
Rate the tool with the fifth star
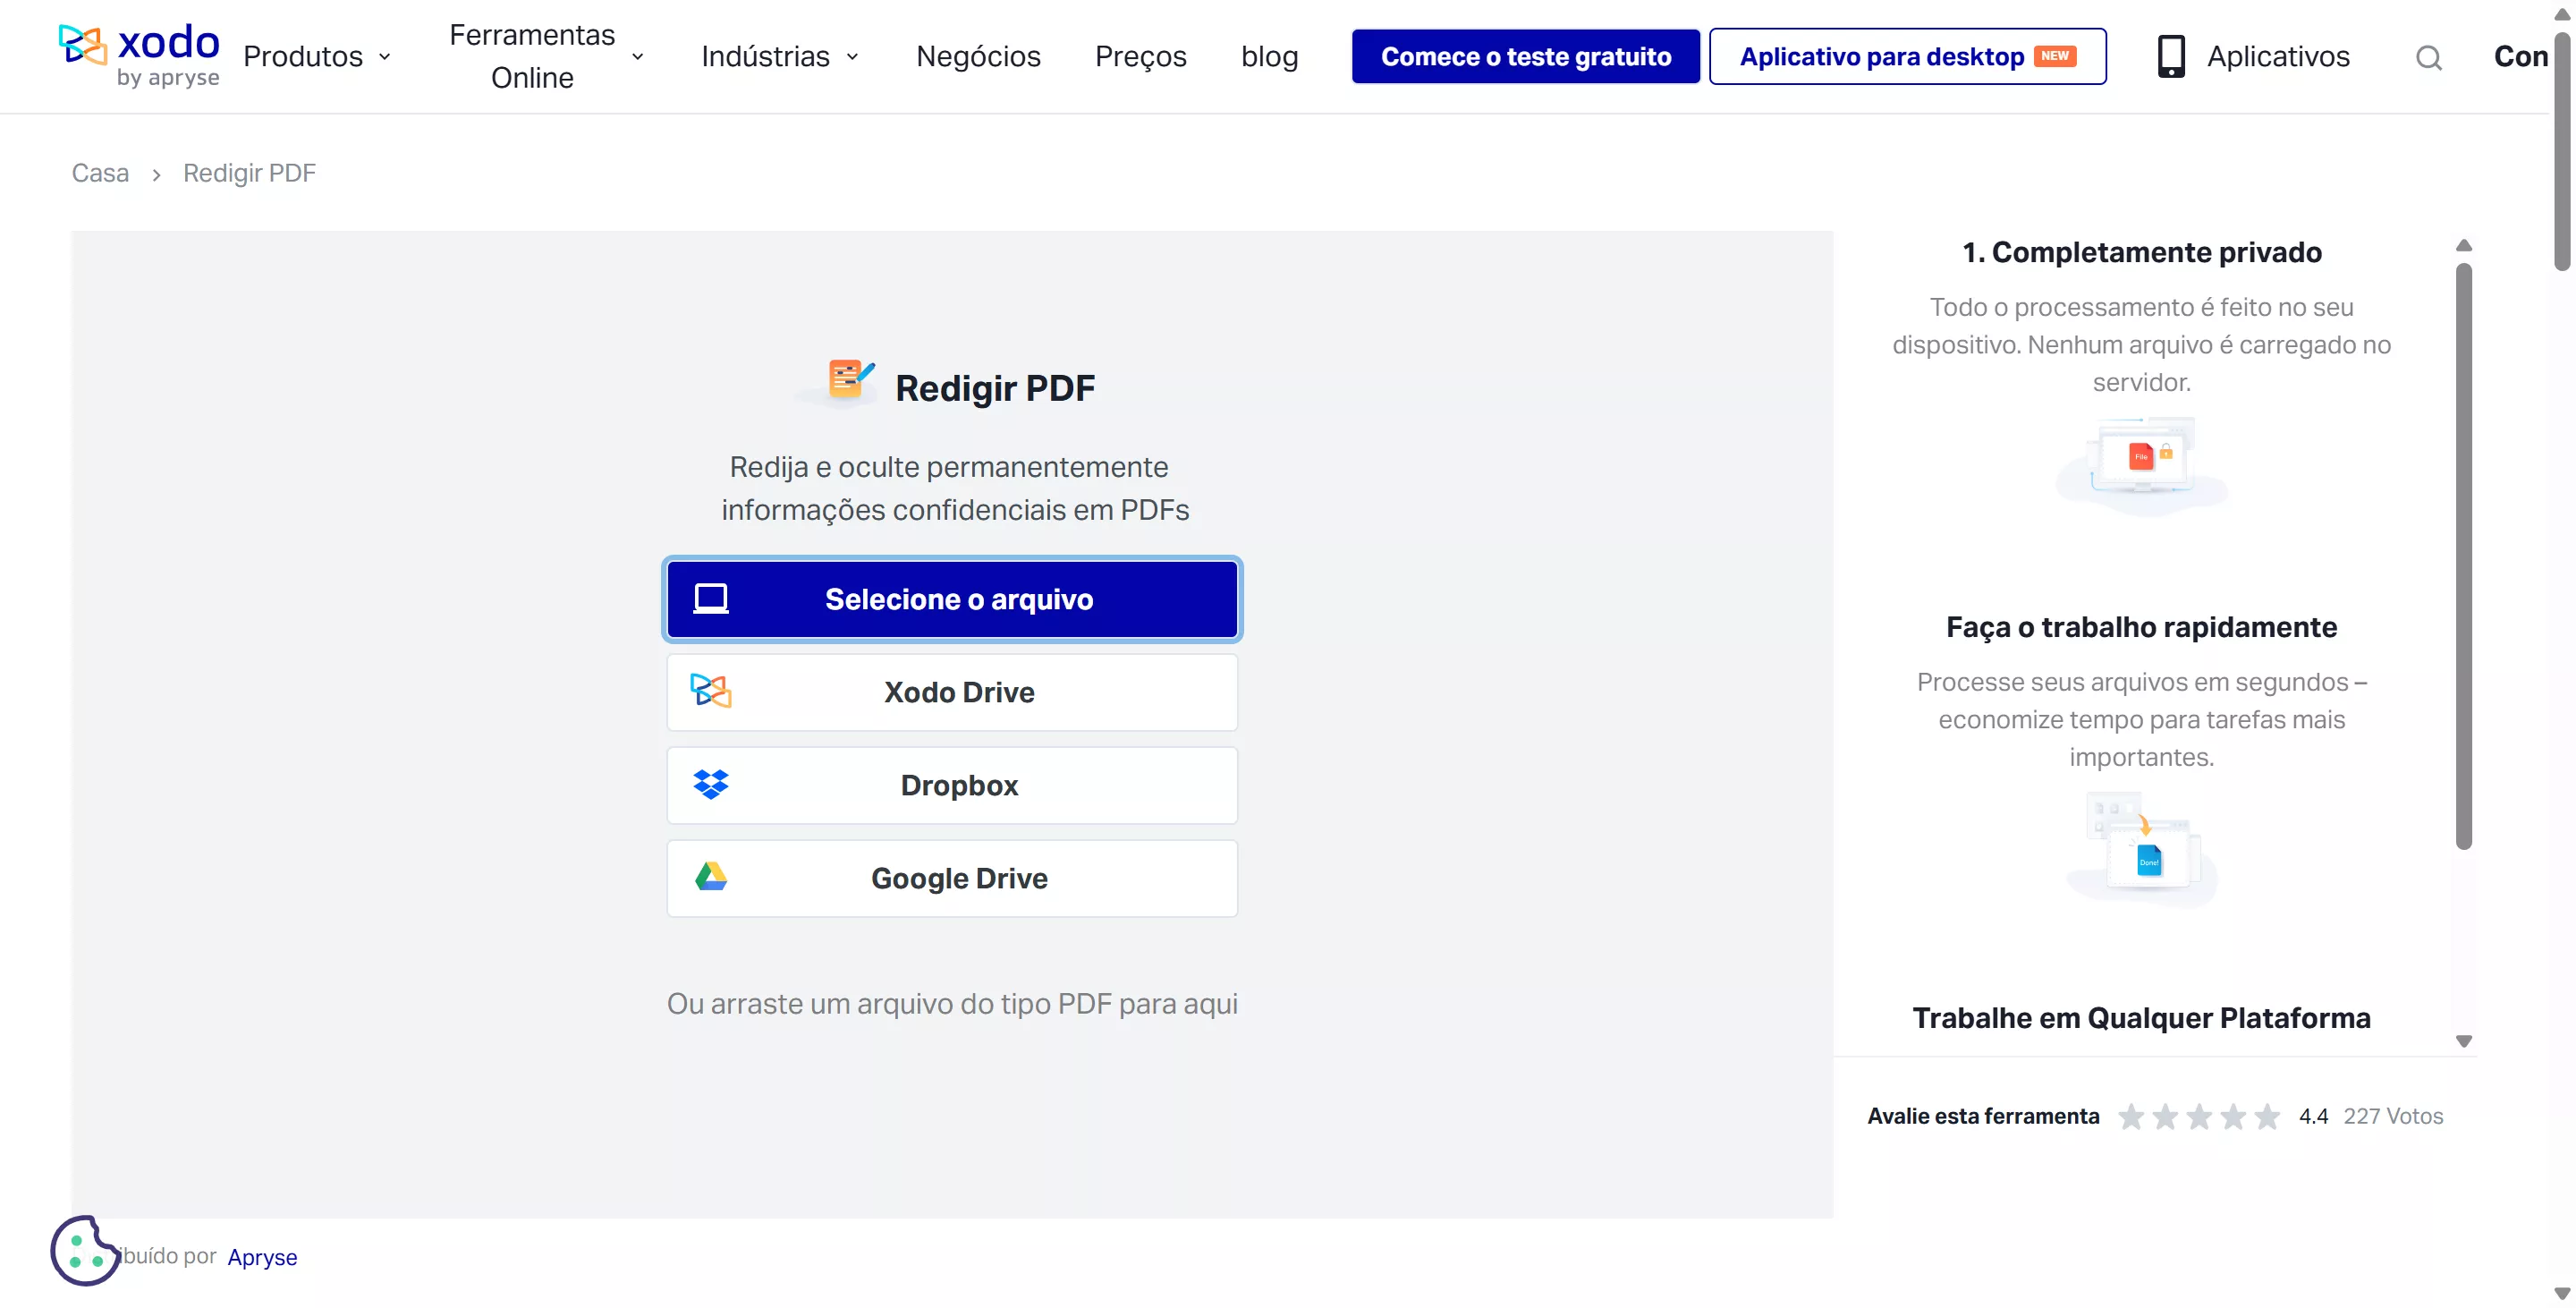click(2267, 1116)
